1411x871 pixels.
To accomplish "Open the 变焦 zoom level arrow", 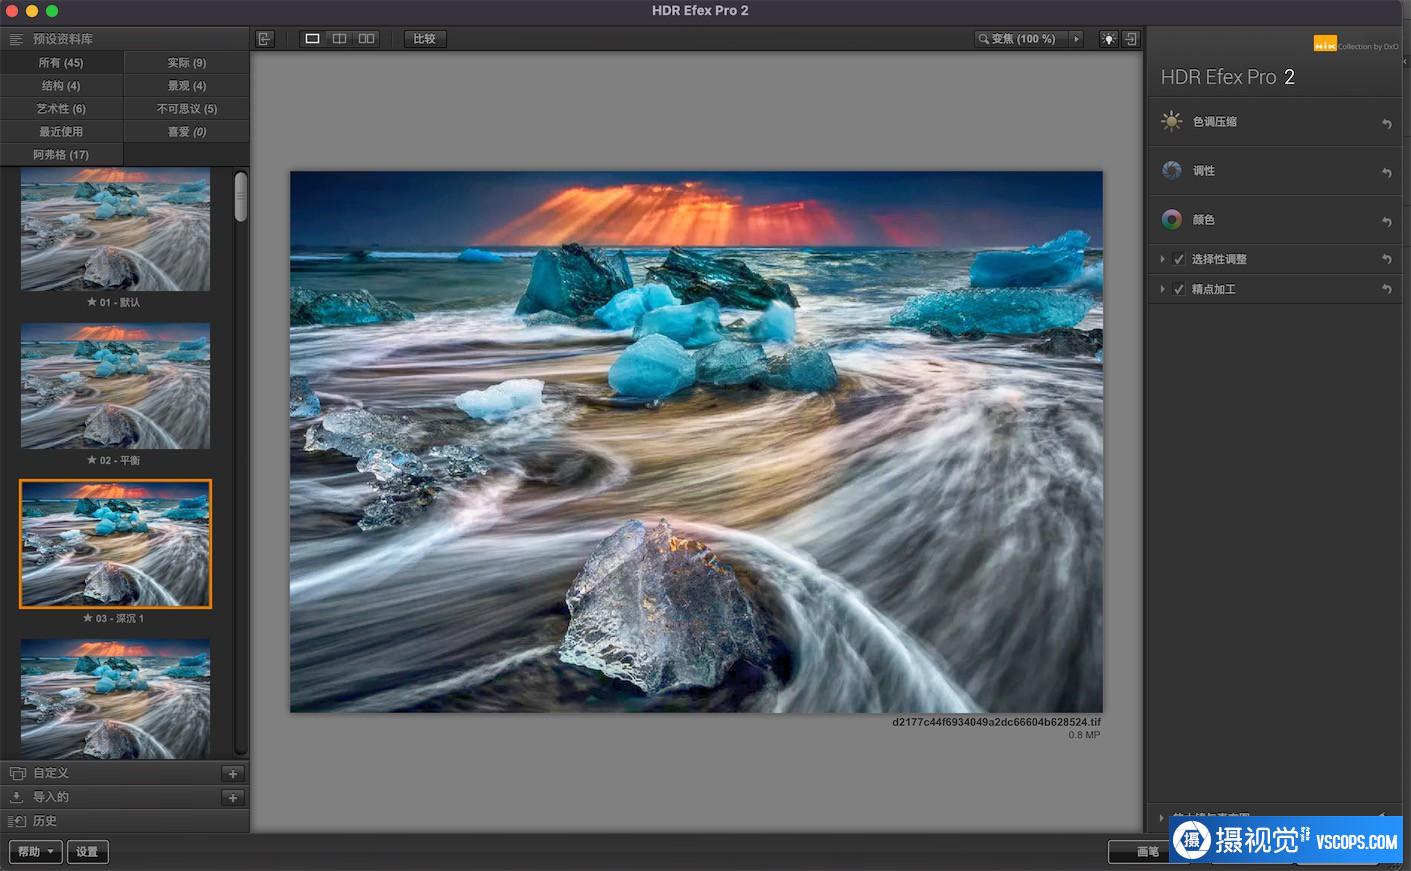I will 1076,39.
